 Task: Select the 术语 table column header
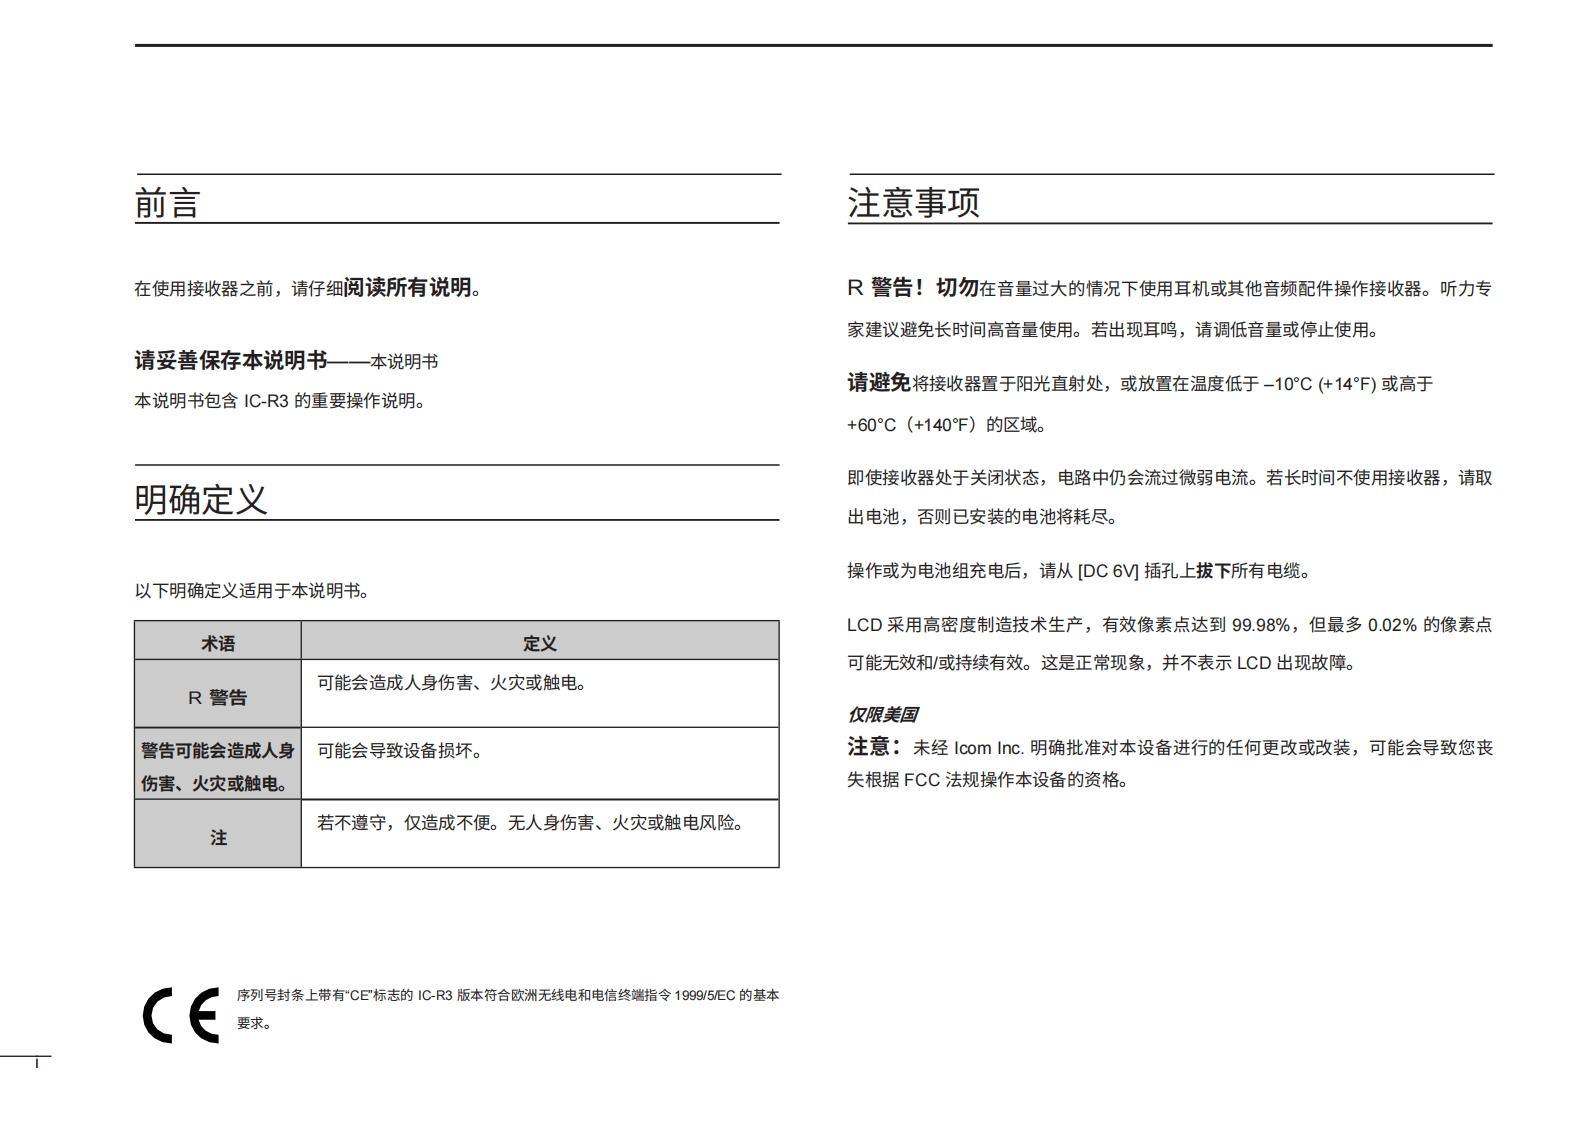(x=218, y=643)
